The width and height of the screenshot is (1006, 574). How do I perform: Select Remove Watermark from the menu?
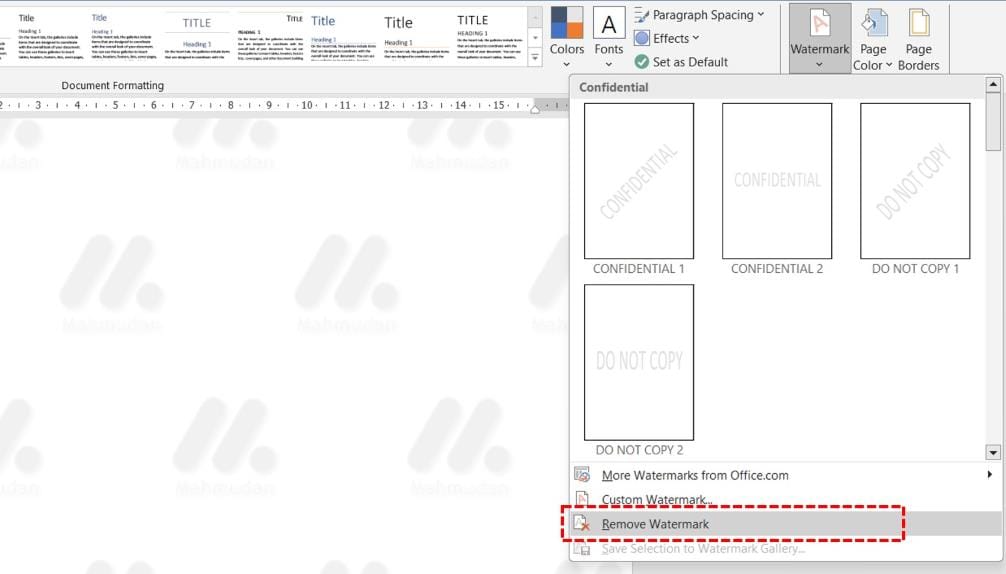tap(655, 524)
